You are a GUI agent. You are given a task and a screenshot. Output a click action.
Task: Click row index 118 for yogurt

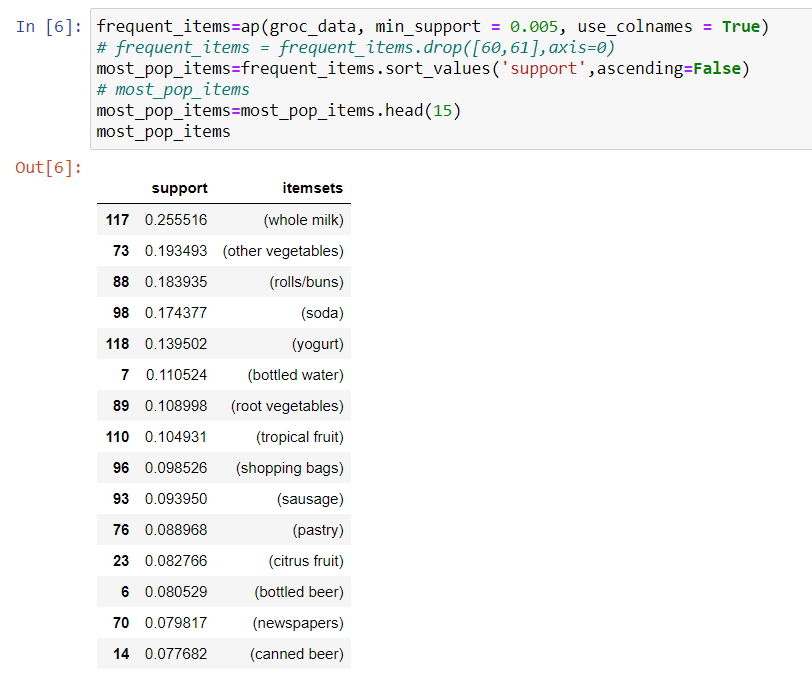pyautogui.click(x=118, y=343)
